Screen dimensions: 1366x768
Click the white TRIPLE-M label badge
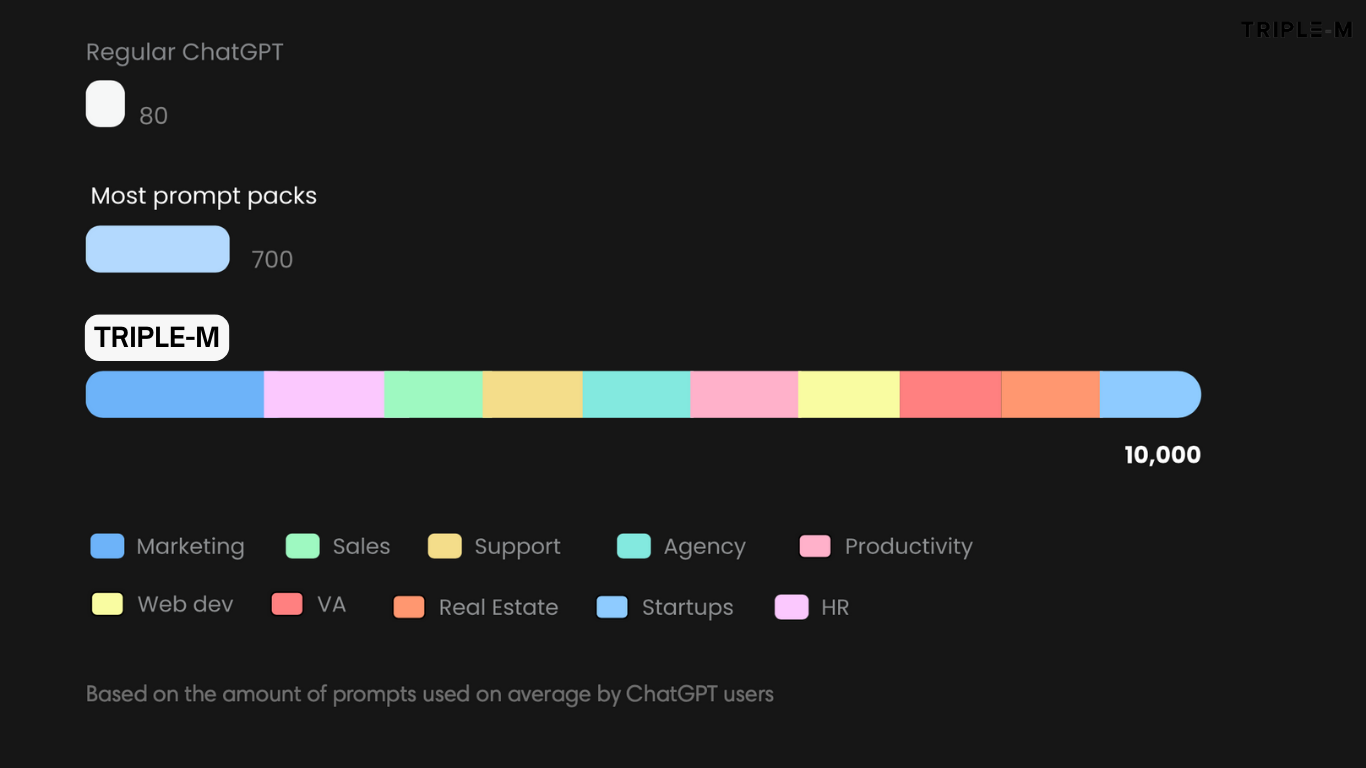(x=157, y=338)
